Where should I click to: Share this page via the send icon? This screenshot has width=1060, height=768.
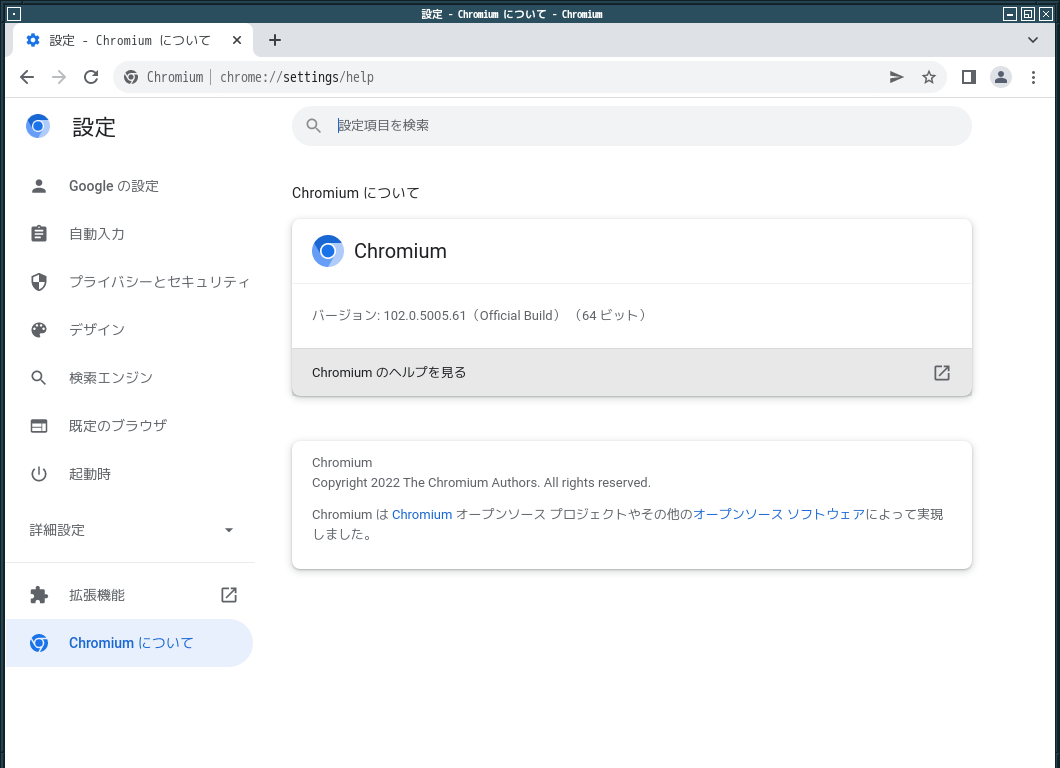pos(896,77)
